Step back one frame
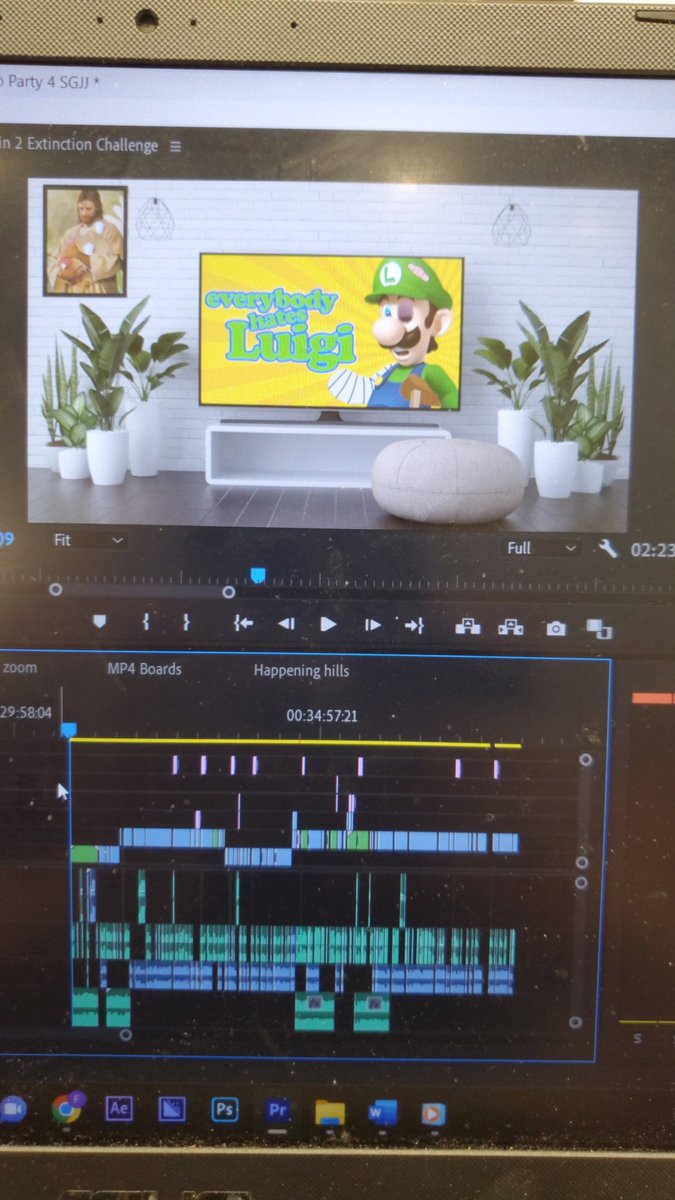Image resolution: width=675 pixels, height=1200 pixels. (x=286, y=624)
